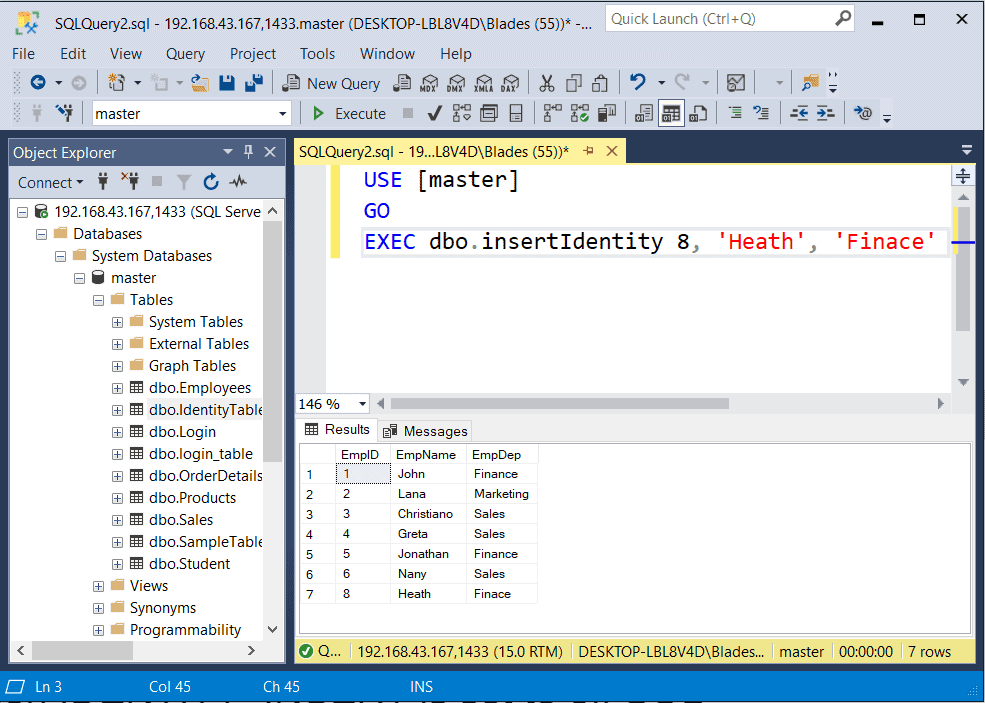Expand the dbo.Employees table node
The height and width of the screenshot is (703, 985).
coord(117,387)
